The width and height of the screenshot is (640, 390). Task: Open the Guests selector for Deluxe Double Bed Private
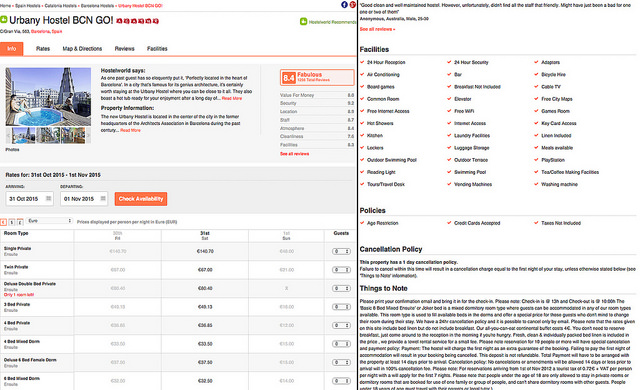[341, 288]
